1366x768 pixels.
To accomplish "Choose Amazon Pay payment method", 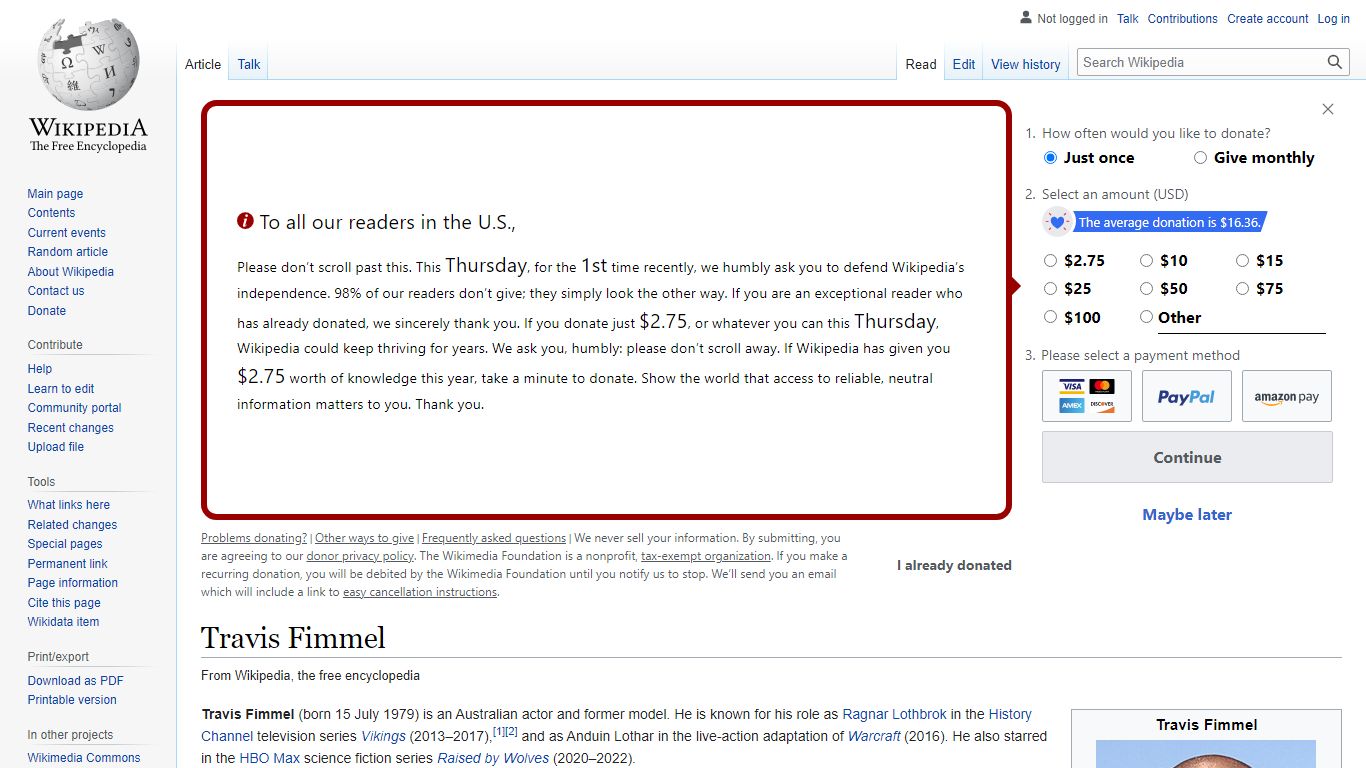I will [1287, 396].
